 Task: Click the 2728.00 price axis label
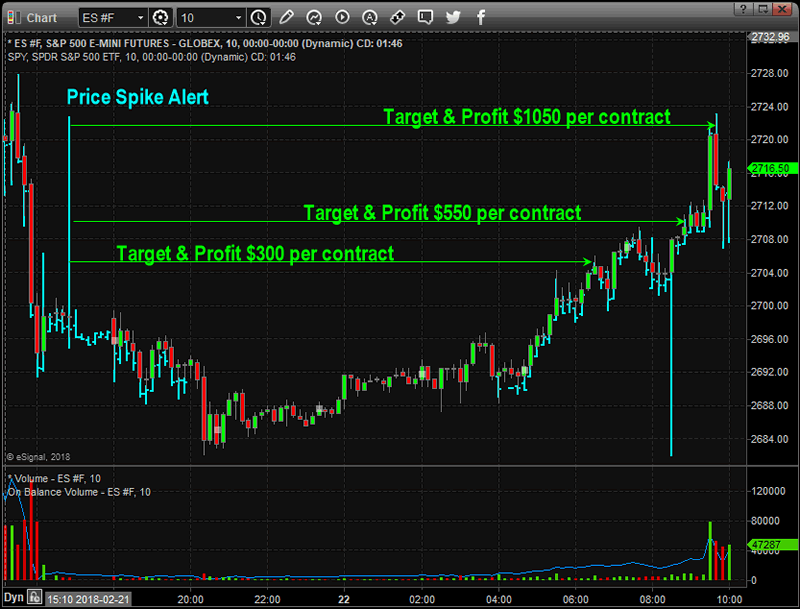pyautogui.click(x=769, y=73)
